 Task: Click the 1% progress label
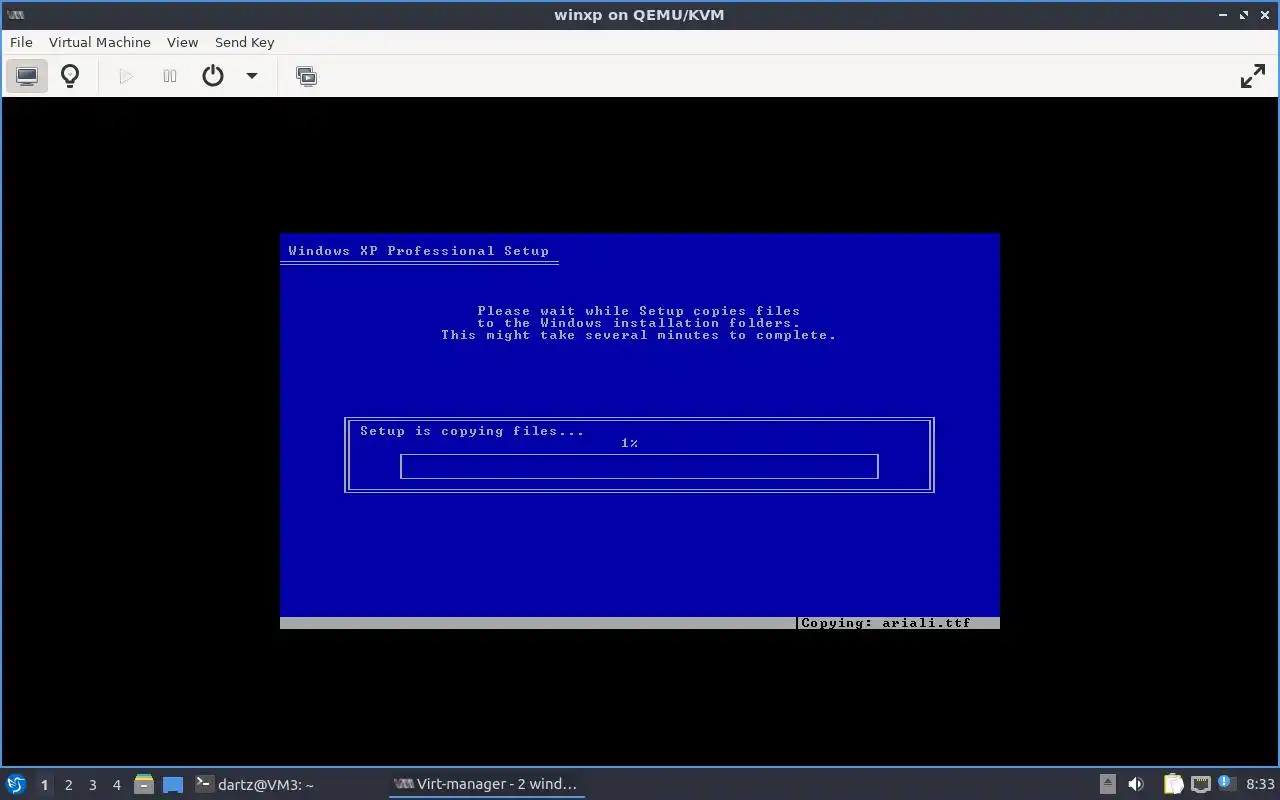tap(629, 443)
